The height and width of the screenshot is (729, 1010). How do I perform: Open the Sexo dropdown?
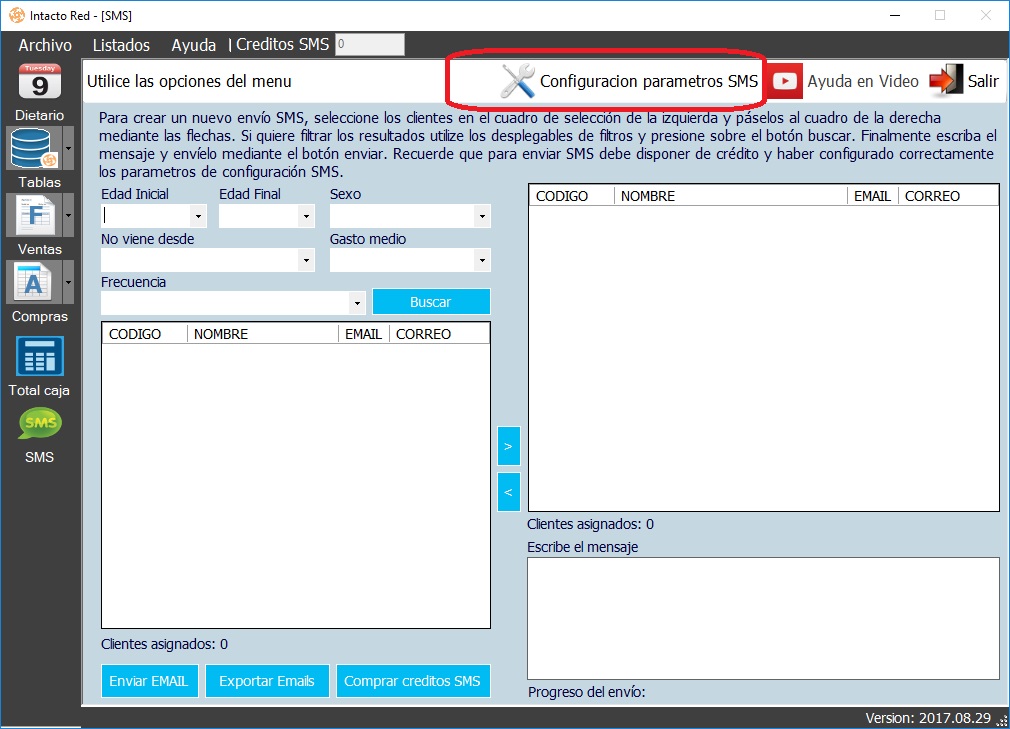(482, 216)
